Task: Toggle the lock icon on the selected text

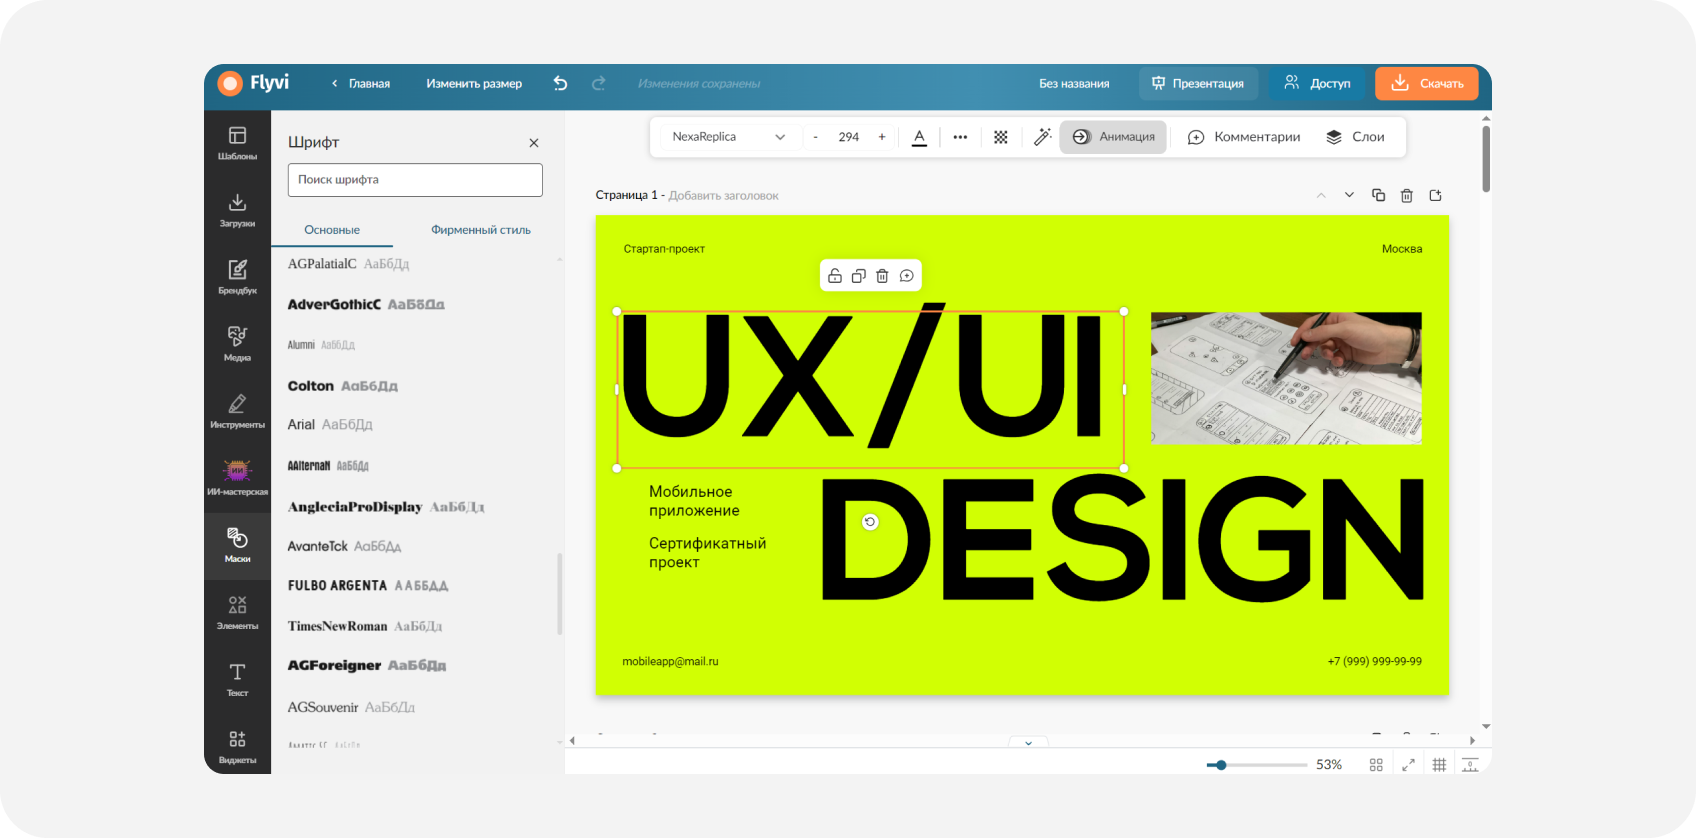Action: (835, 276)
